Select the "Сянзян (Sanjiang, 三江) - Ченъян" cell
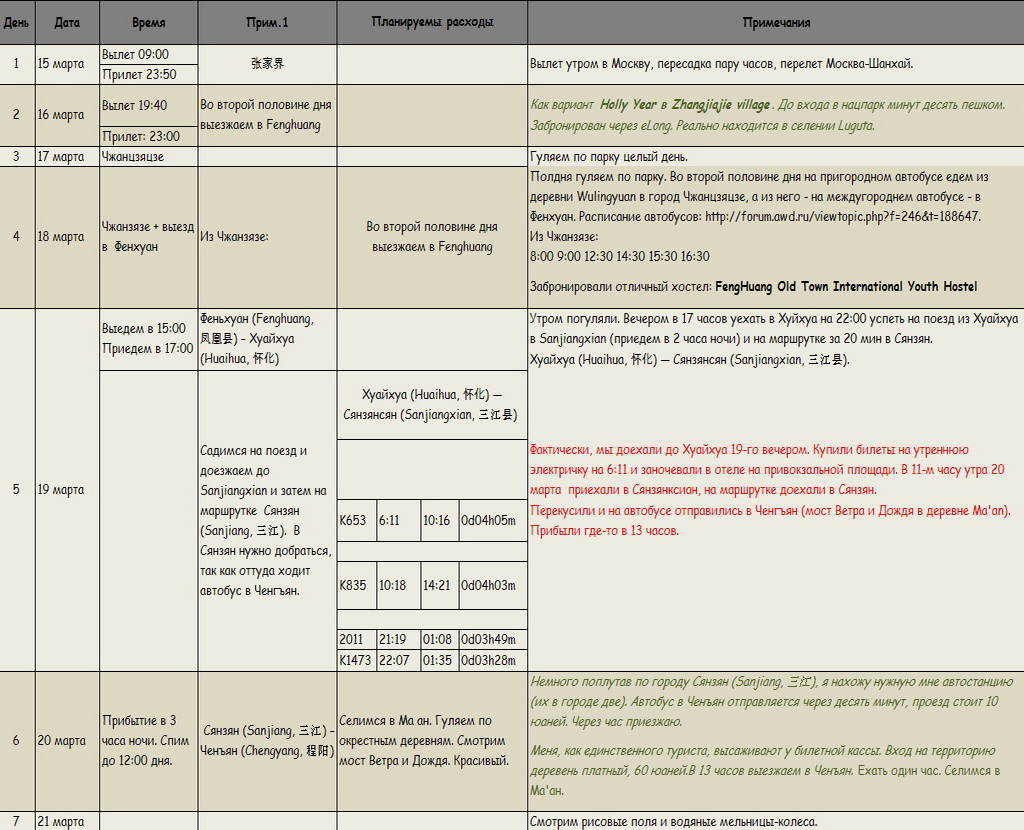Screen dimensions: 1024x830 pos(268,741)
